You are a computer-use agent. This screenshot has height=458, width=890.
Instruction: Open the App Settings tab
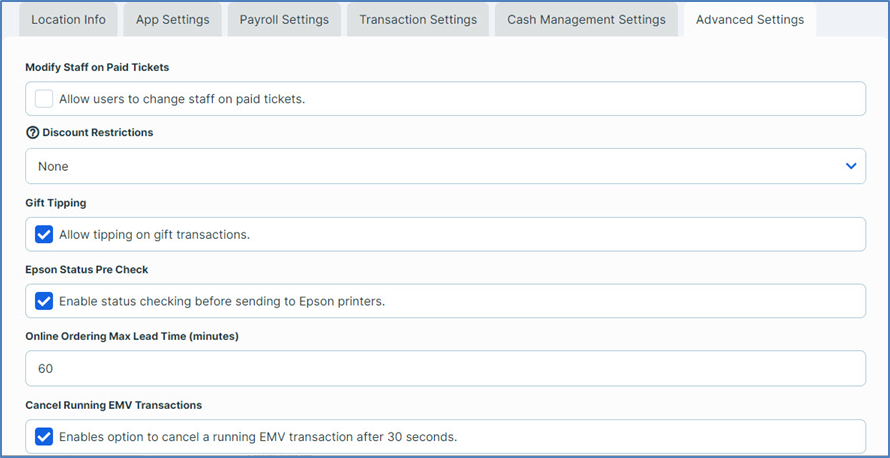click(172, 20)
